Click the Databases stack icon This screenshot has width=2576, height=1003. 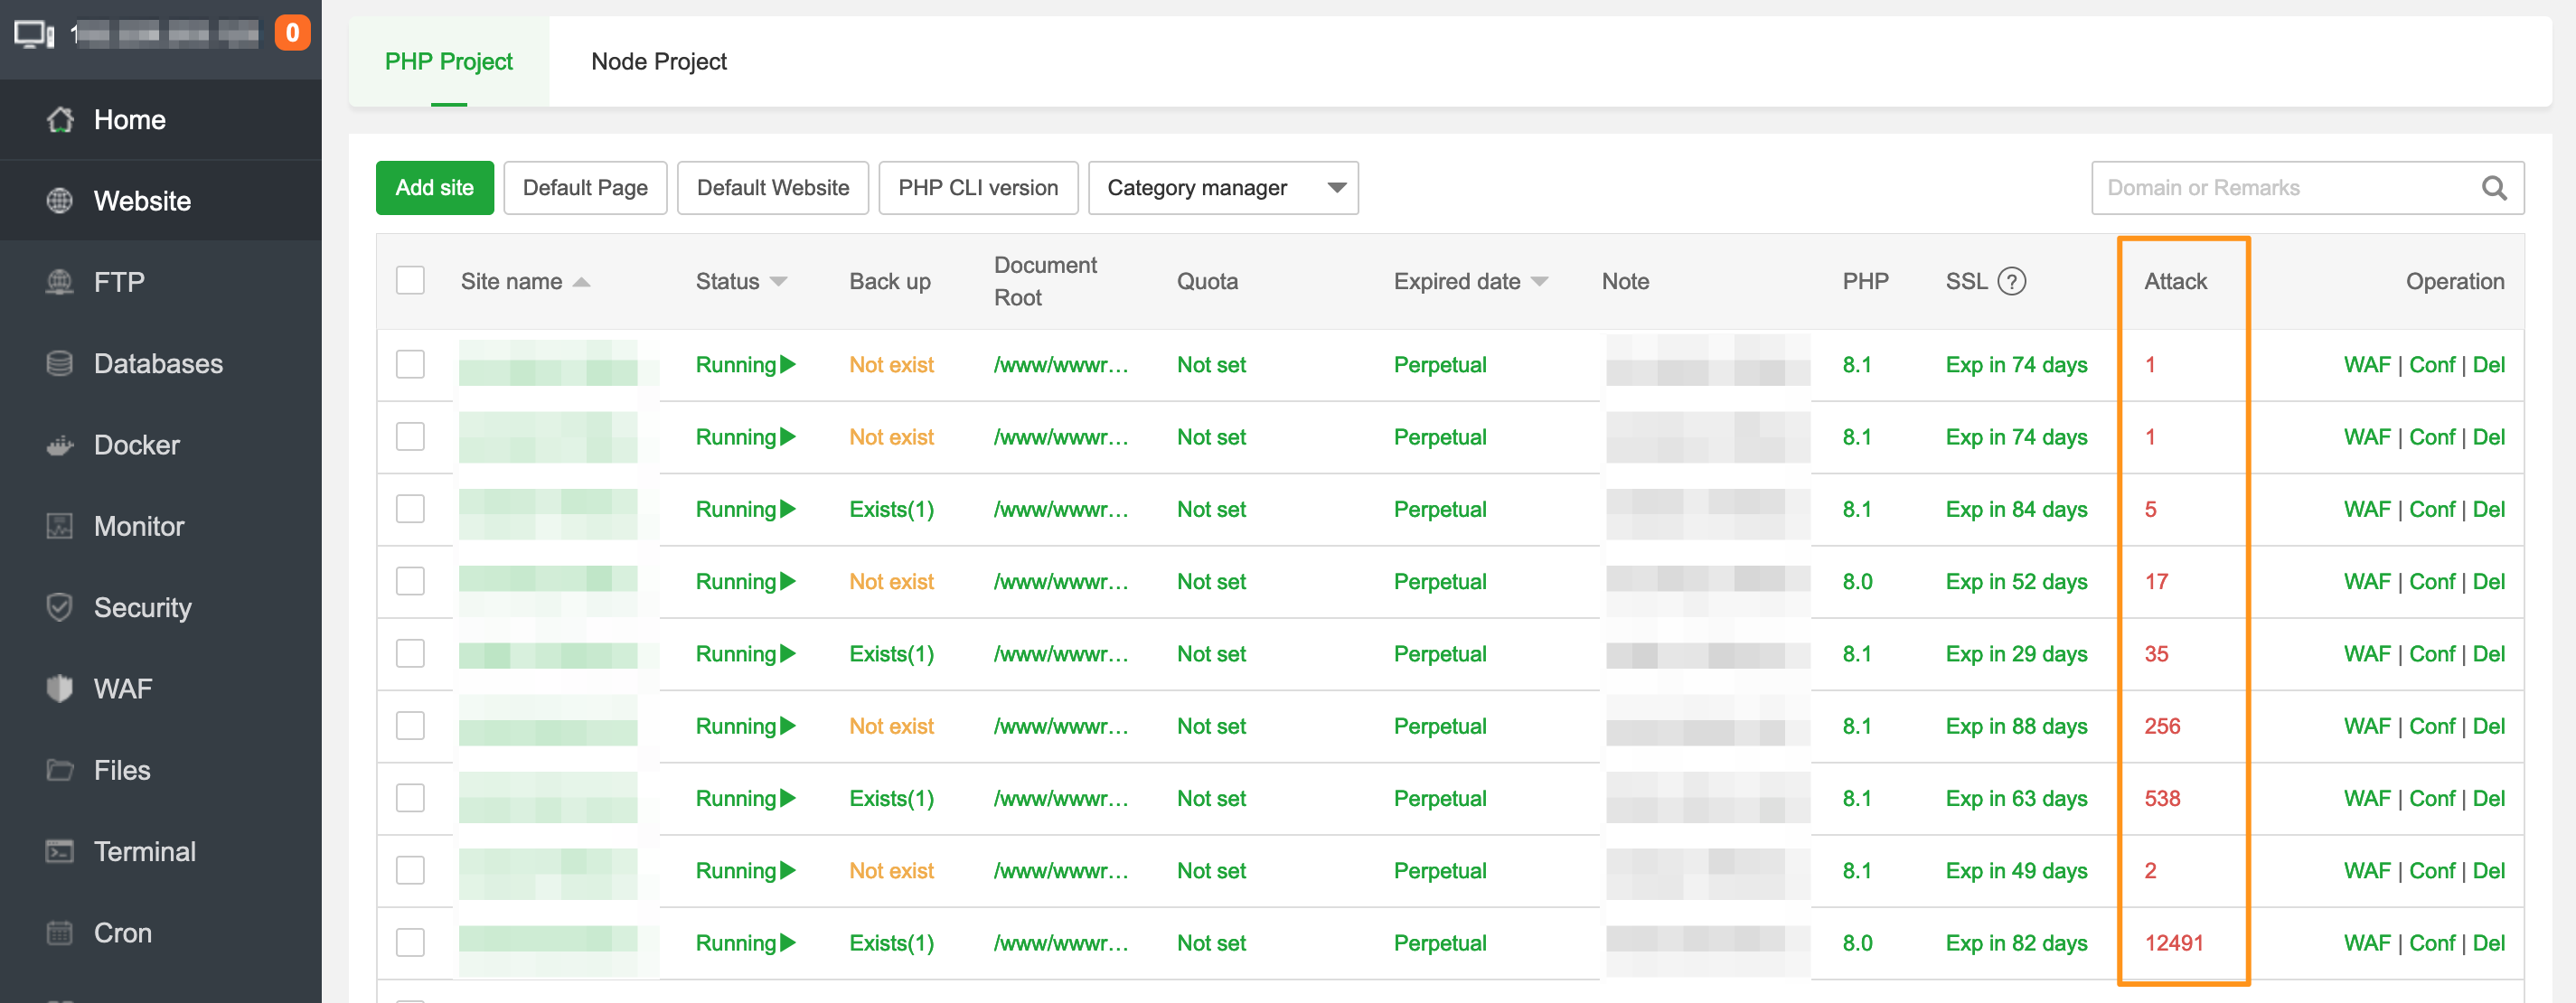(60, 364)
